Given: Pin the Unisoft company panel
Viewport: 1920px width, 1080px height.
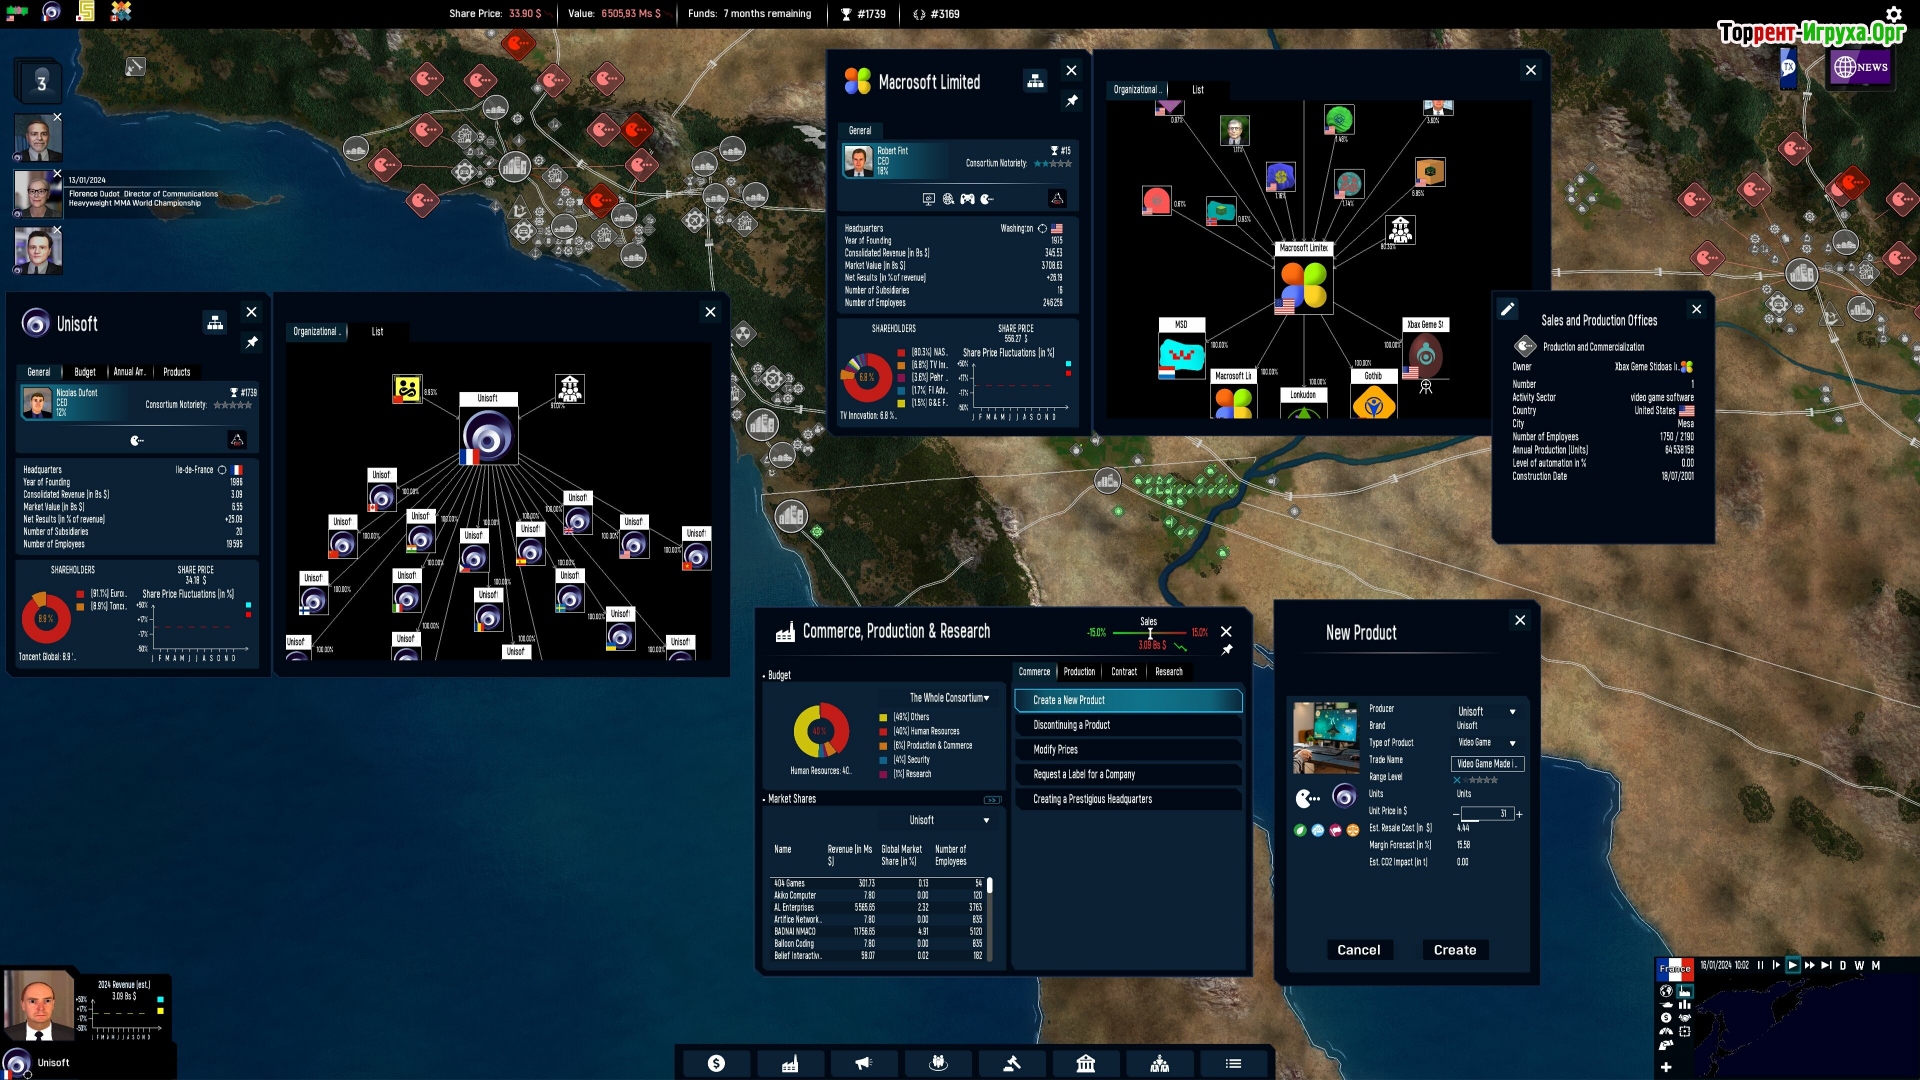Looking at the screenshot, I should [x=252, y=342].
